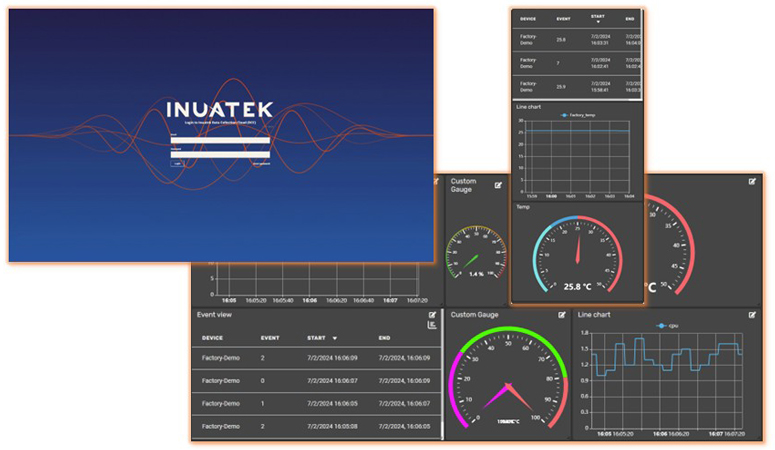Click the bottom Custom Gauge title
The width and height of the screenshot is (775, 450).
pos(474,315)
